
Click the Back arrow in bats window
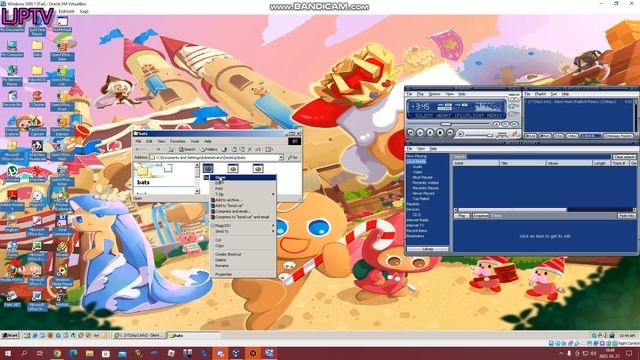138,149
